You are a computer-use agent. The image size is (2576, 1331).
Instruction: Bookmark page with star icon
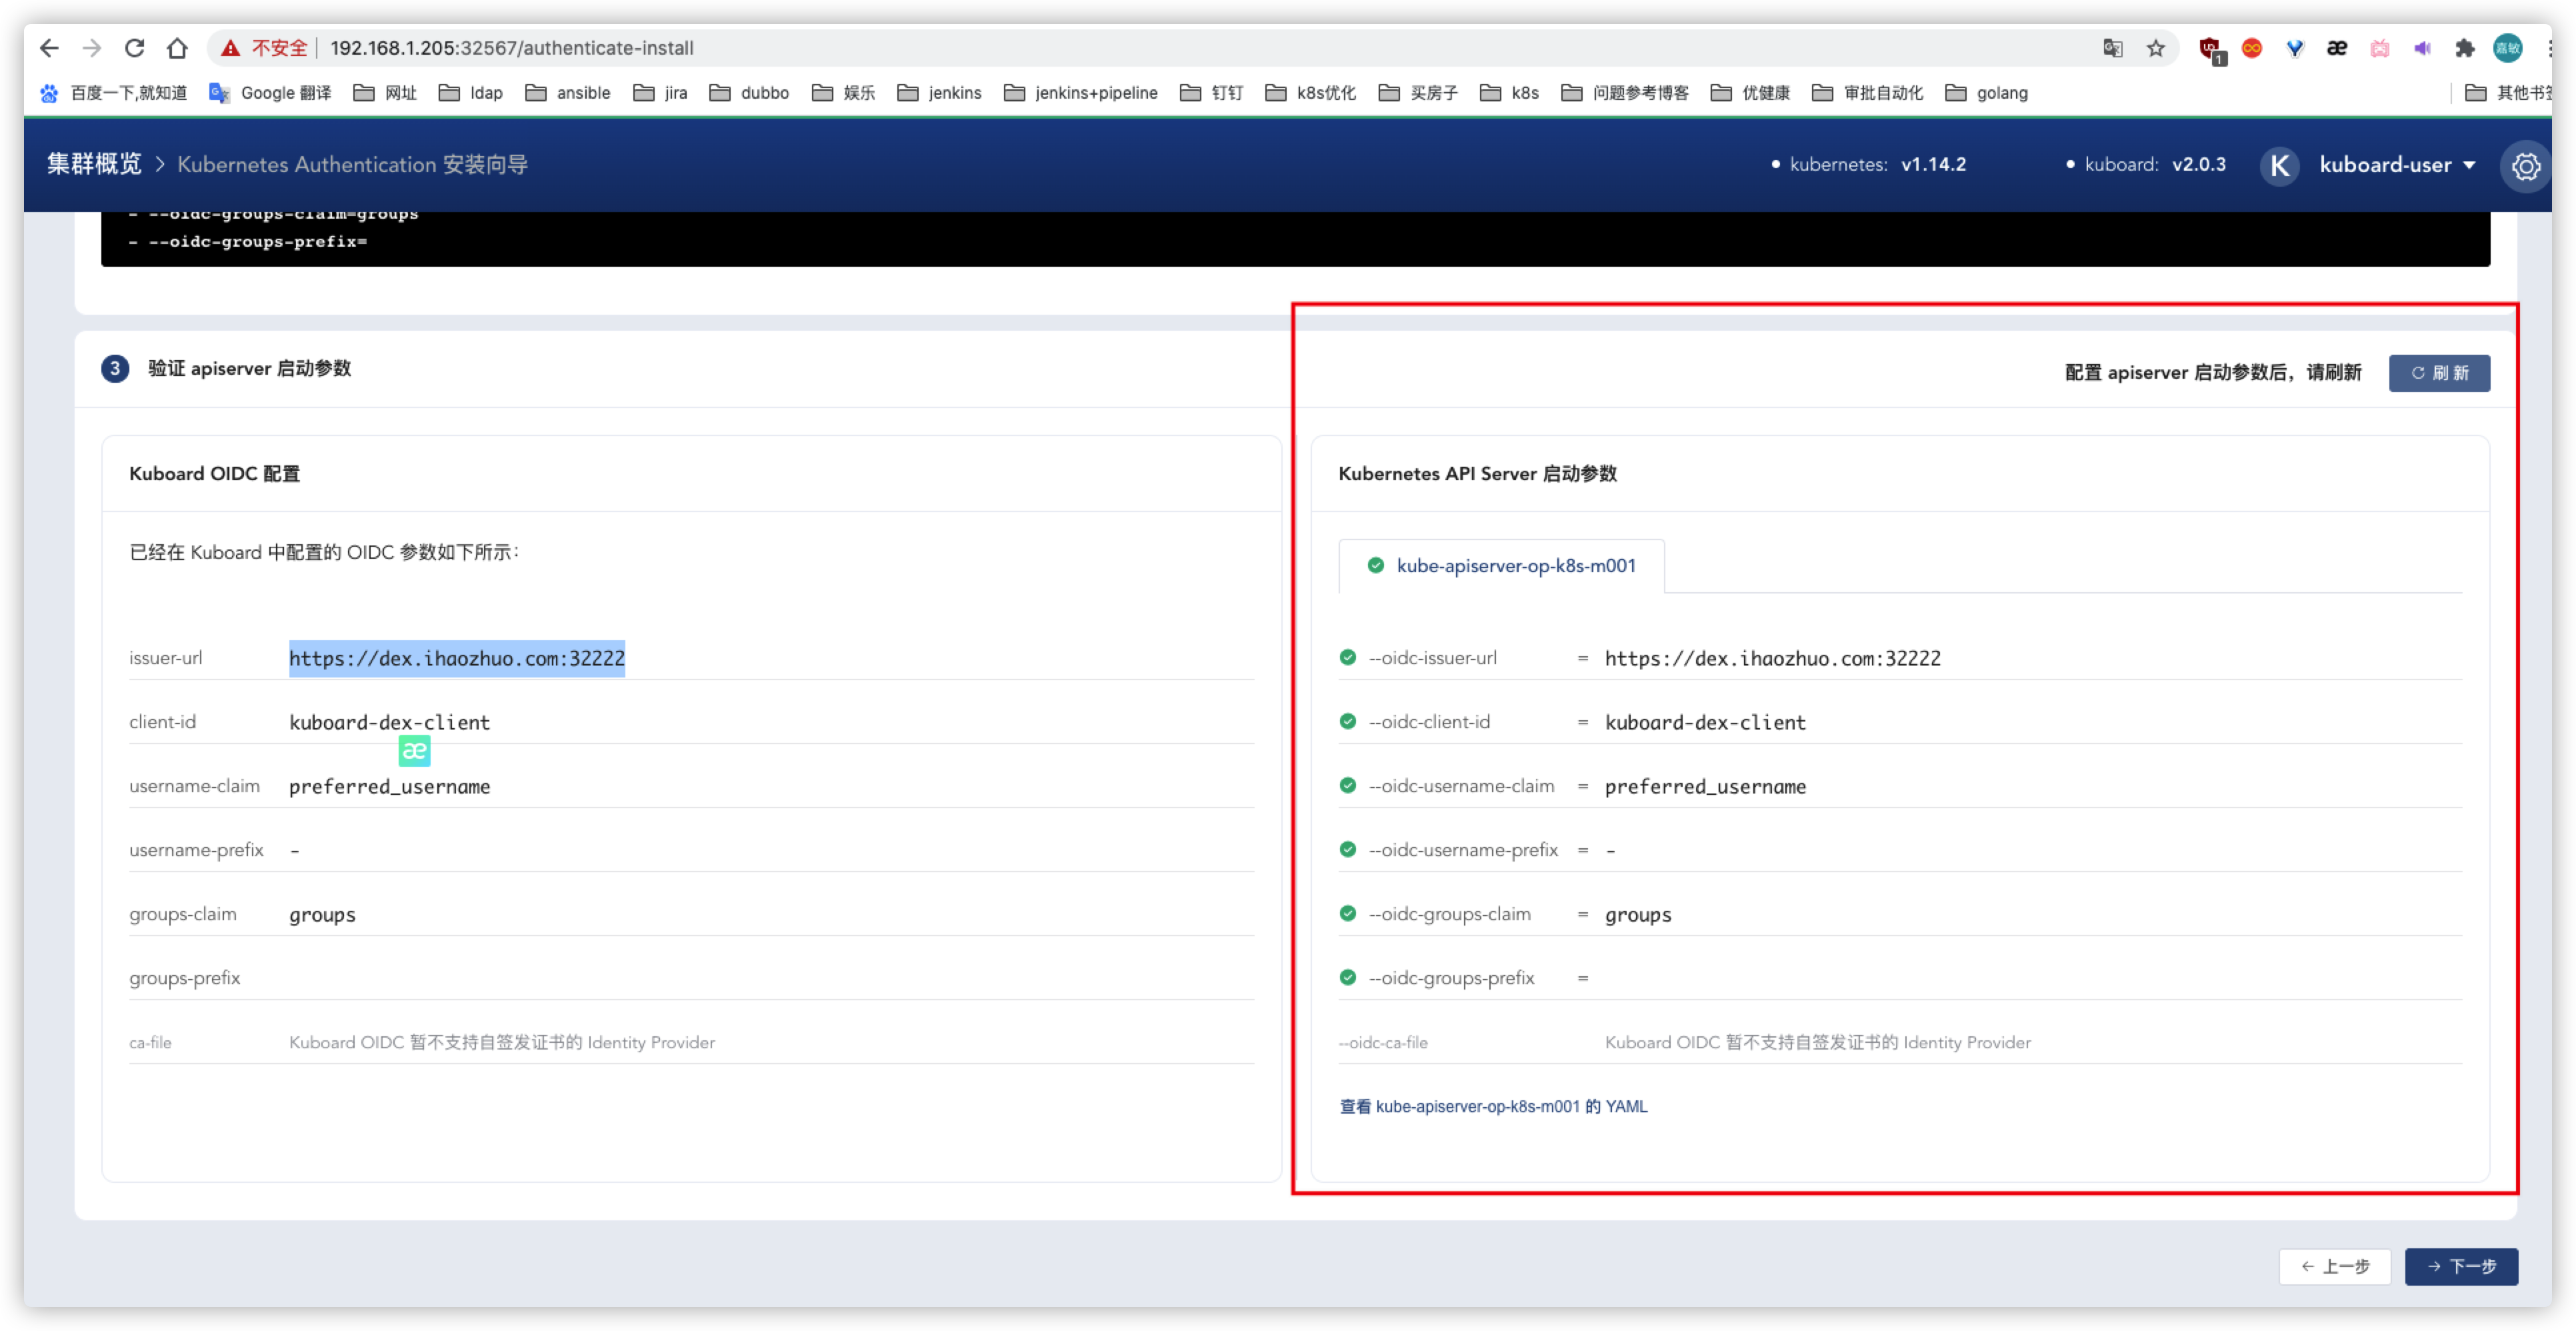(2156, 48)
